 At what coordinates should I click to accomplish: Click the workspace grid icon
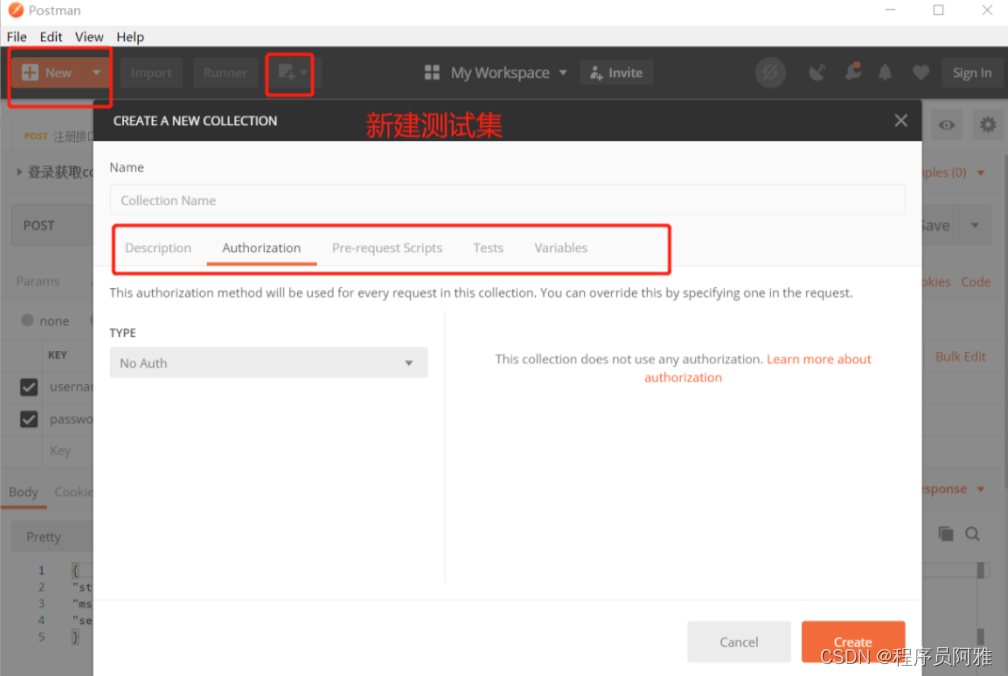tap(432, 73)
